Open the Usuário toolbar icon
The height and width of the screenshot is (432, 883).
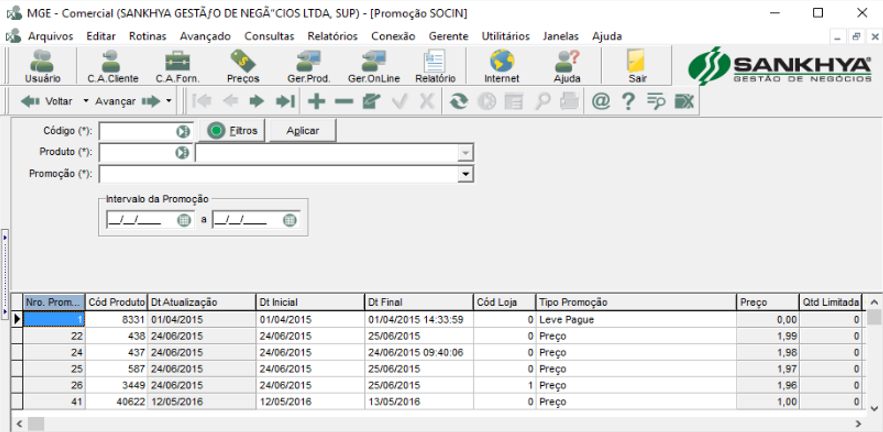[x=42, y=66]
